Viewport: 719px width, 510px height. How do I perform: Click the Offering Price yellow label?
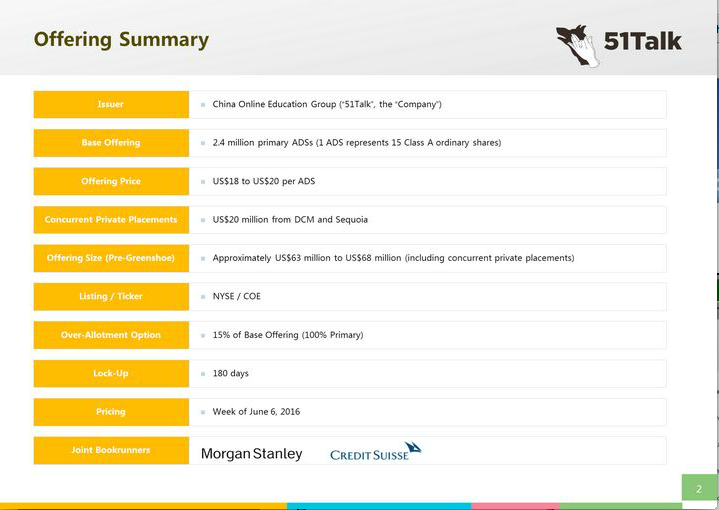111,181
